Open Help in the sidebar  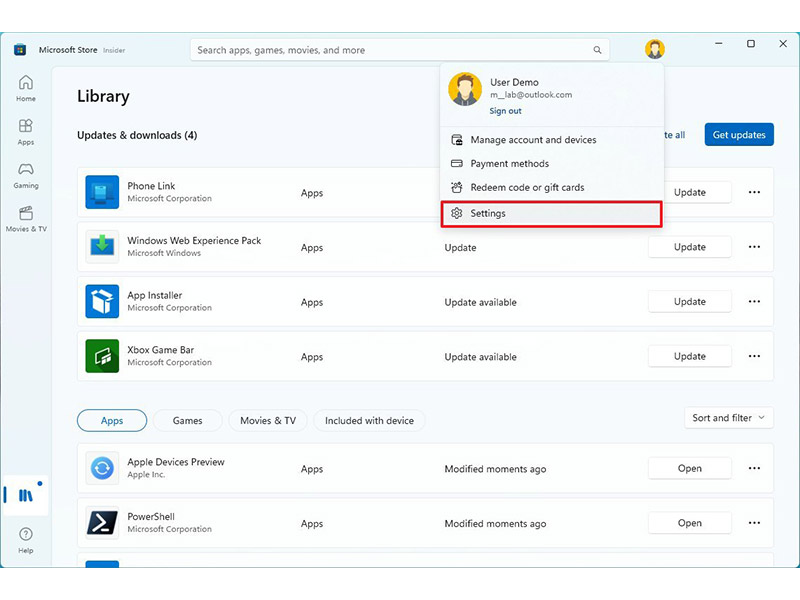click(x=26, y=540)
